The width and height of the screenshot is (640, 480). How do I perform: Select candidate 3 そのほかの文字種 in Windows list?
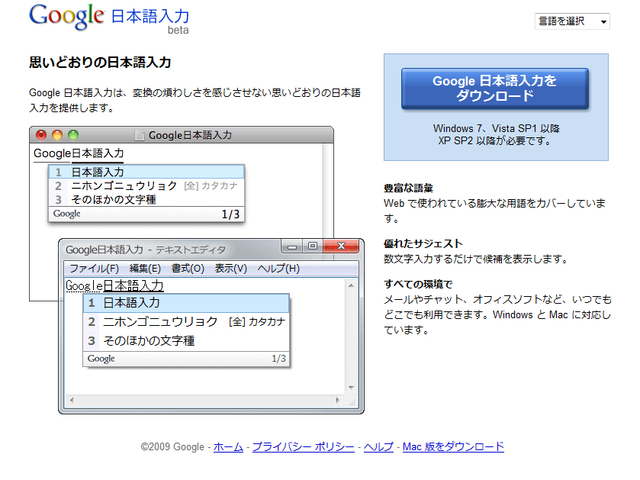click(x=187, y=340)
